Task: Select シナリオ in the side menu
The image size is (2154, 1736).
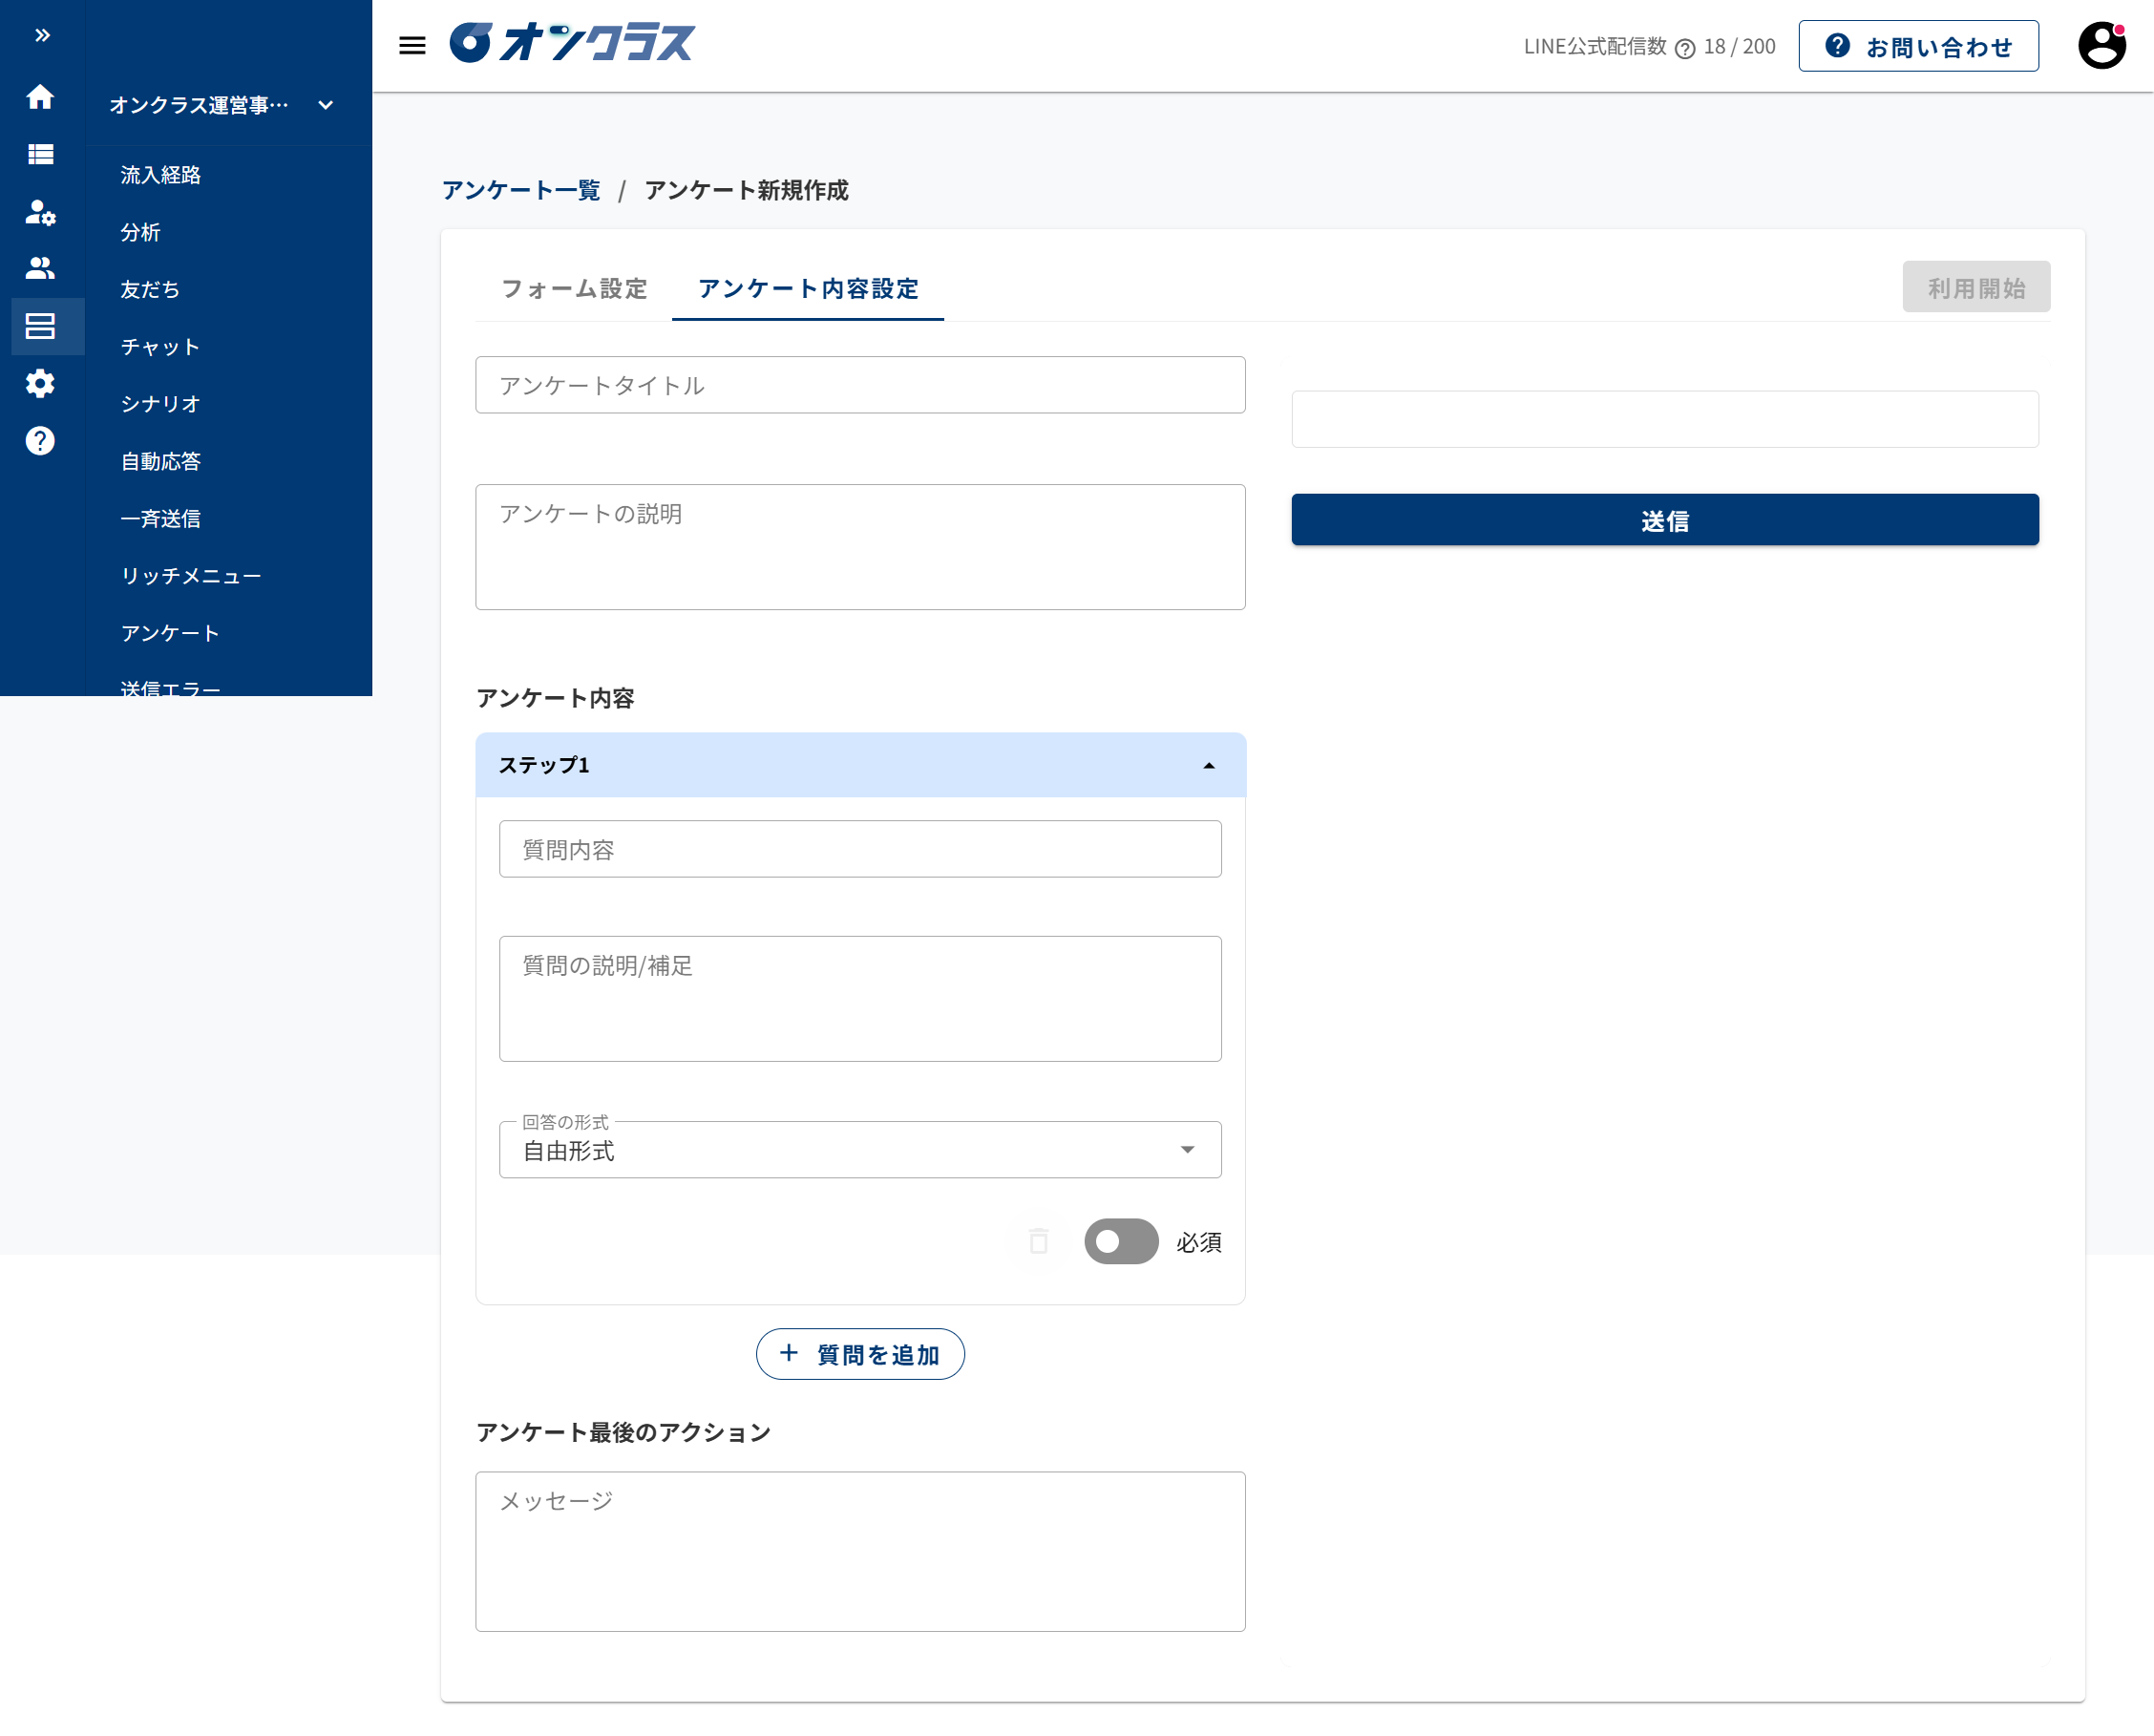Action: point(160,404)
